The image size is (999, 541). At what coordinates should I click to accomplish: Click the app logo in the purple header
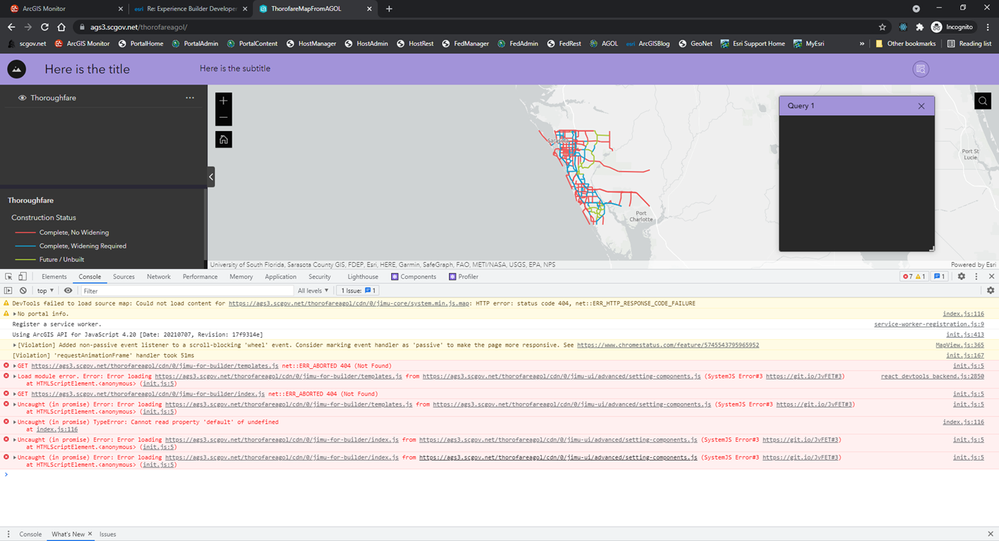pyautogui.click(x=17, y=69)
